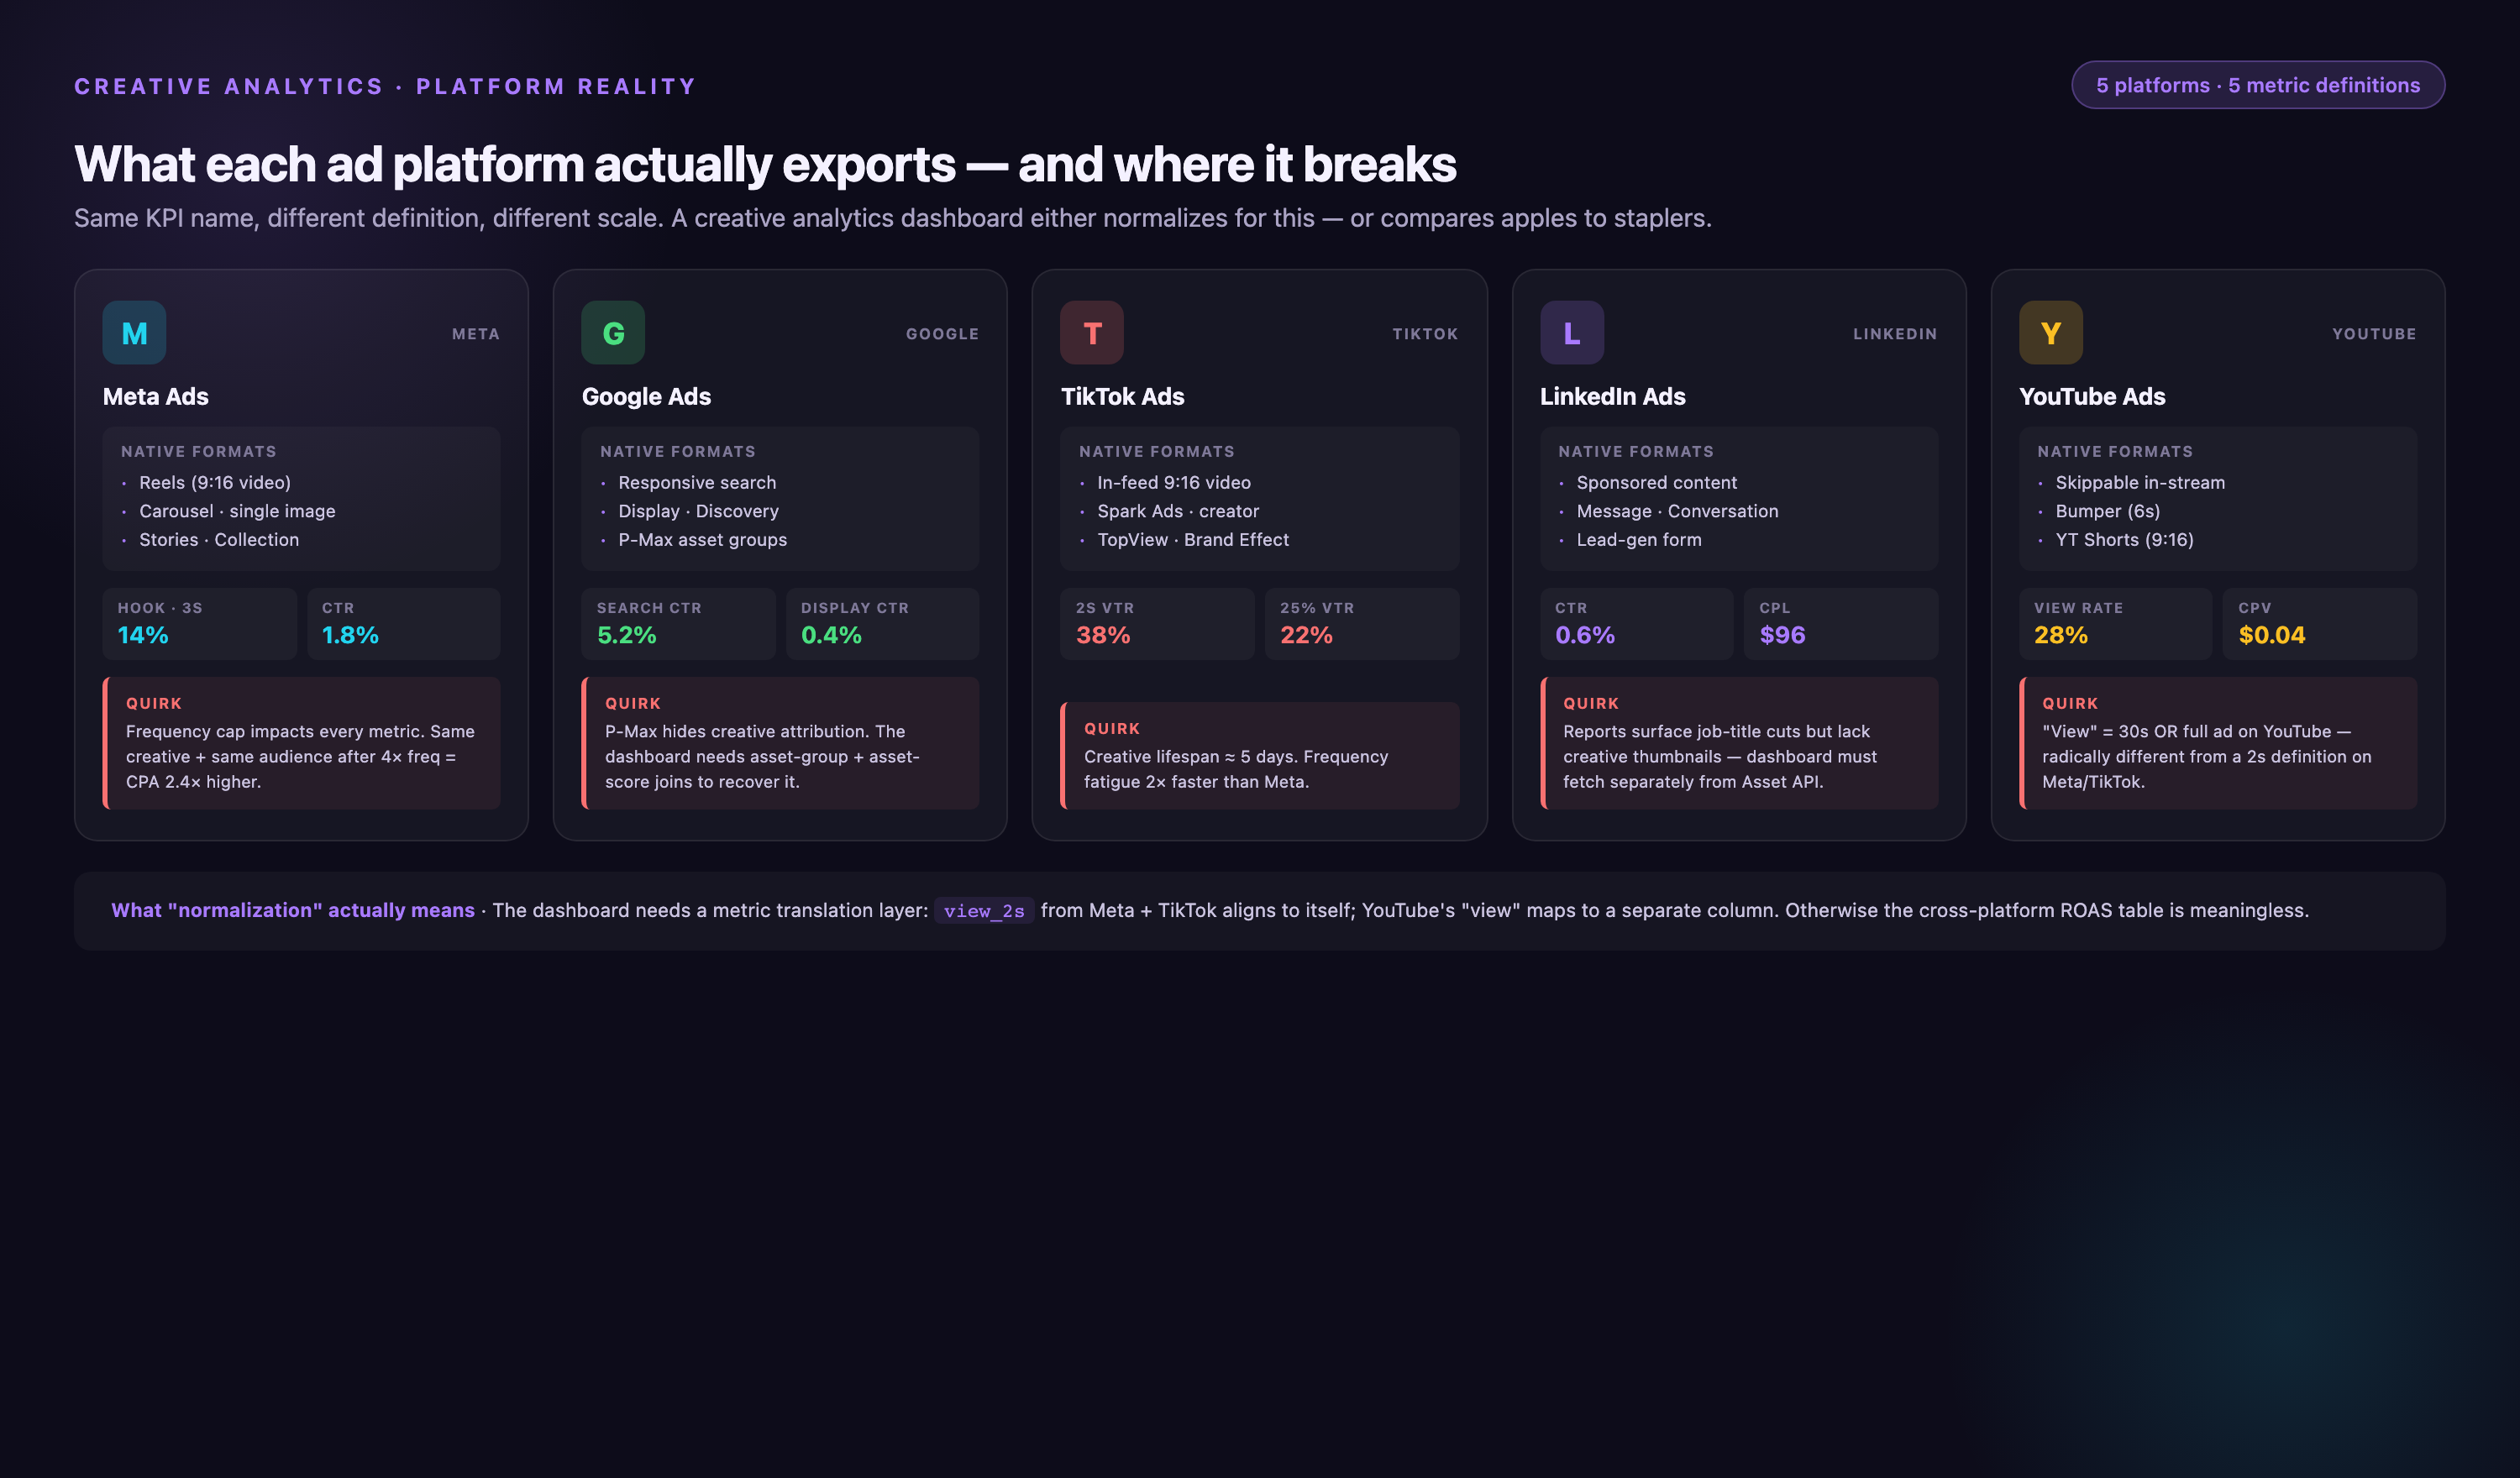
Task: Click the Google 'G' platform icon
Action: point(613,333)
